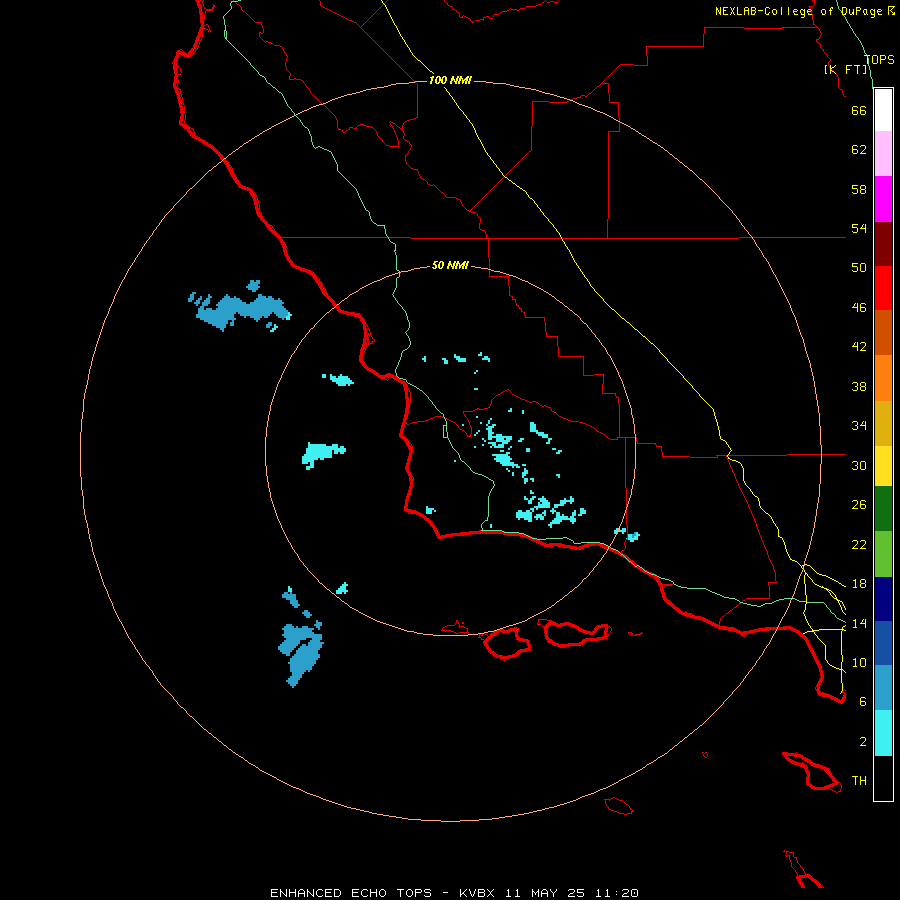Click the yellow 30 K FT swatch

[883, 466]
